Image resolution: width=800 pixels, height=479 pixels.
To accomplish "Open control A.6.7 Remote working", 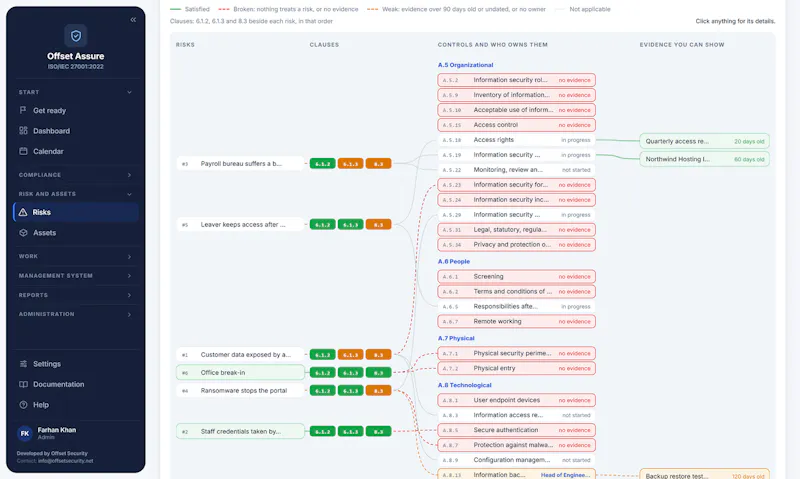I will click(x=516, y=321).
